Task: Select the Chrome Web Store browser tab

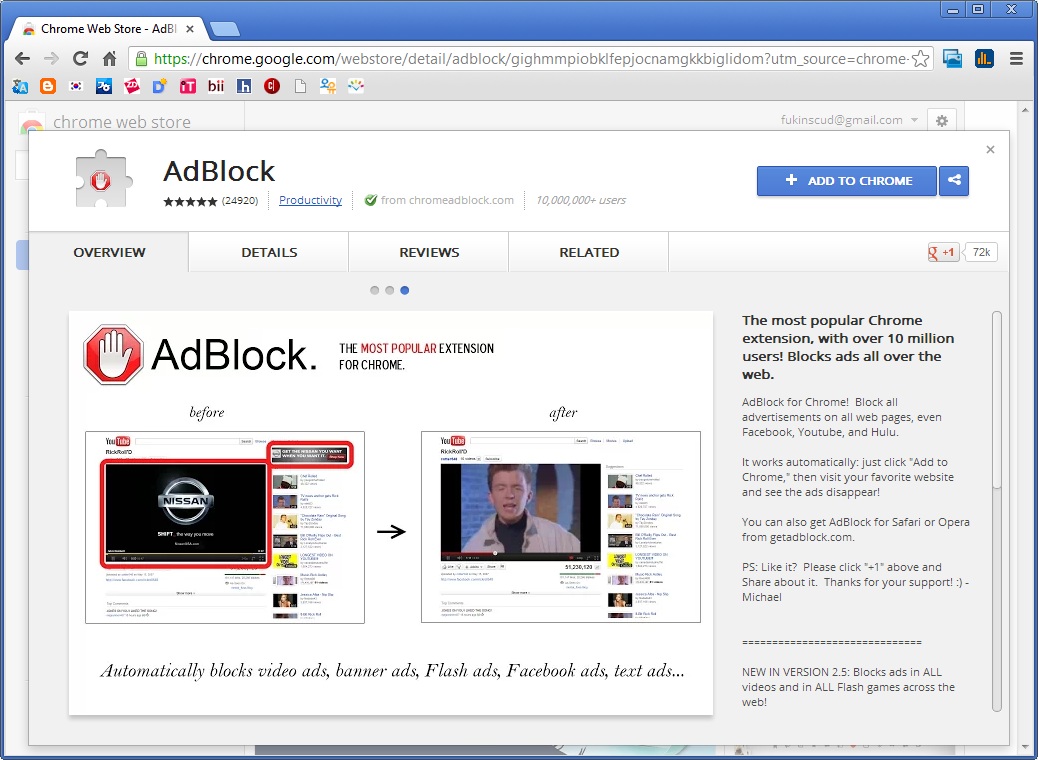Action: coord(108,29)
